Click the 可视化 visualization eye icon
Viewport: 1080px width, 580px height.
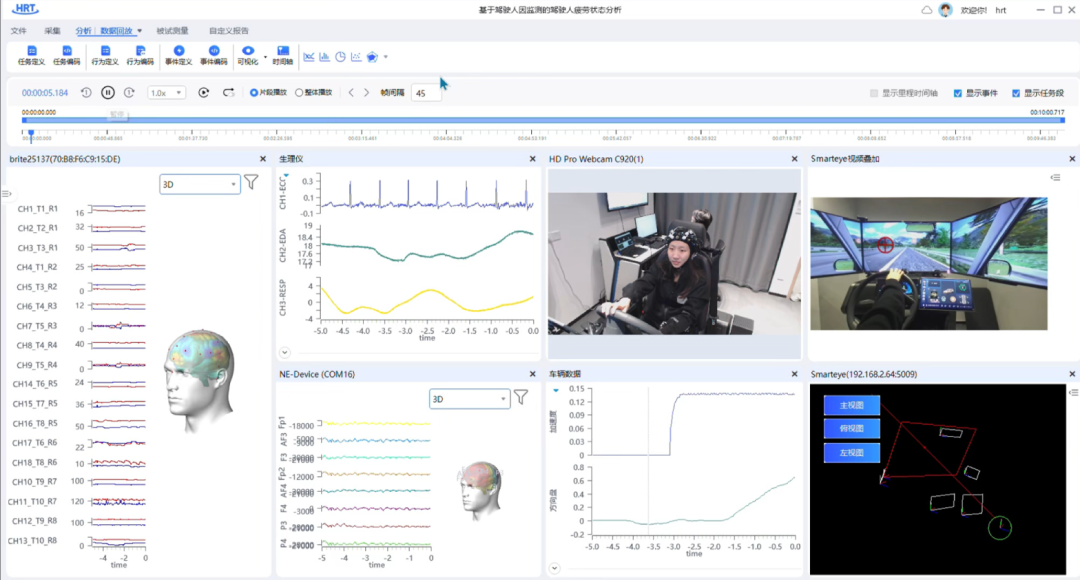coord(248,51)
